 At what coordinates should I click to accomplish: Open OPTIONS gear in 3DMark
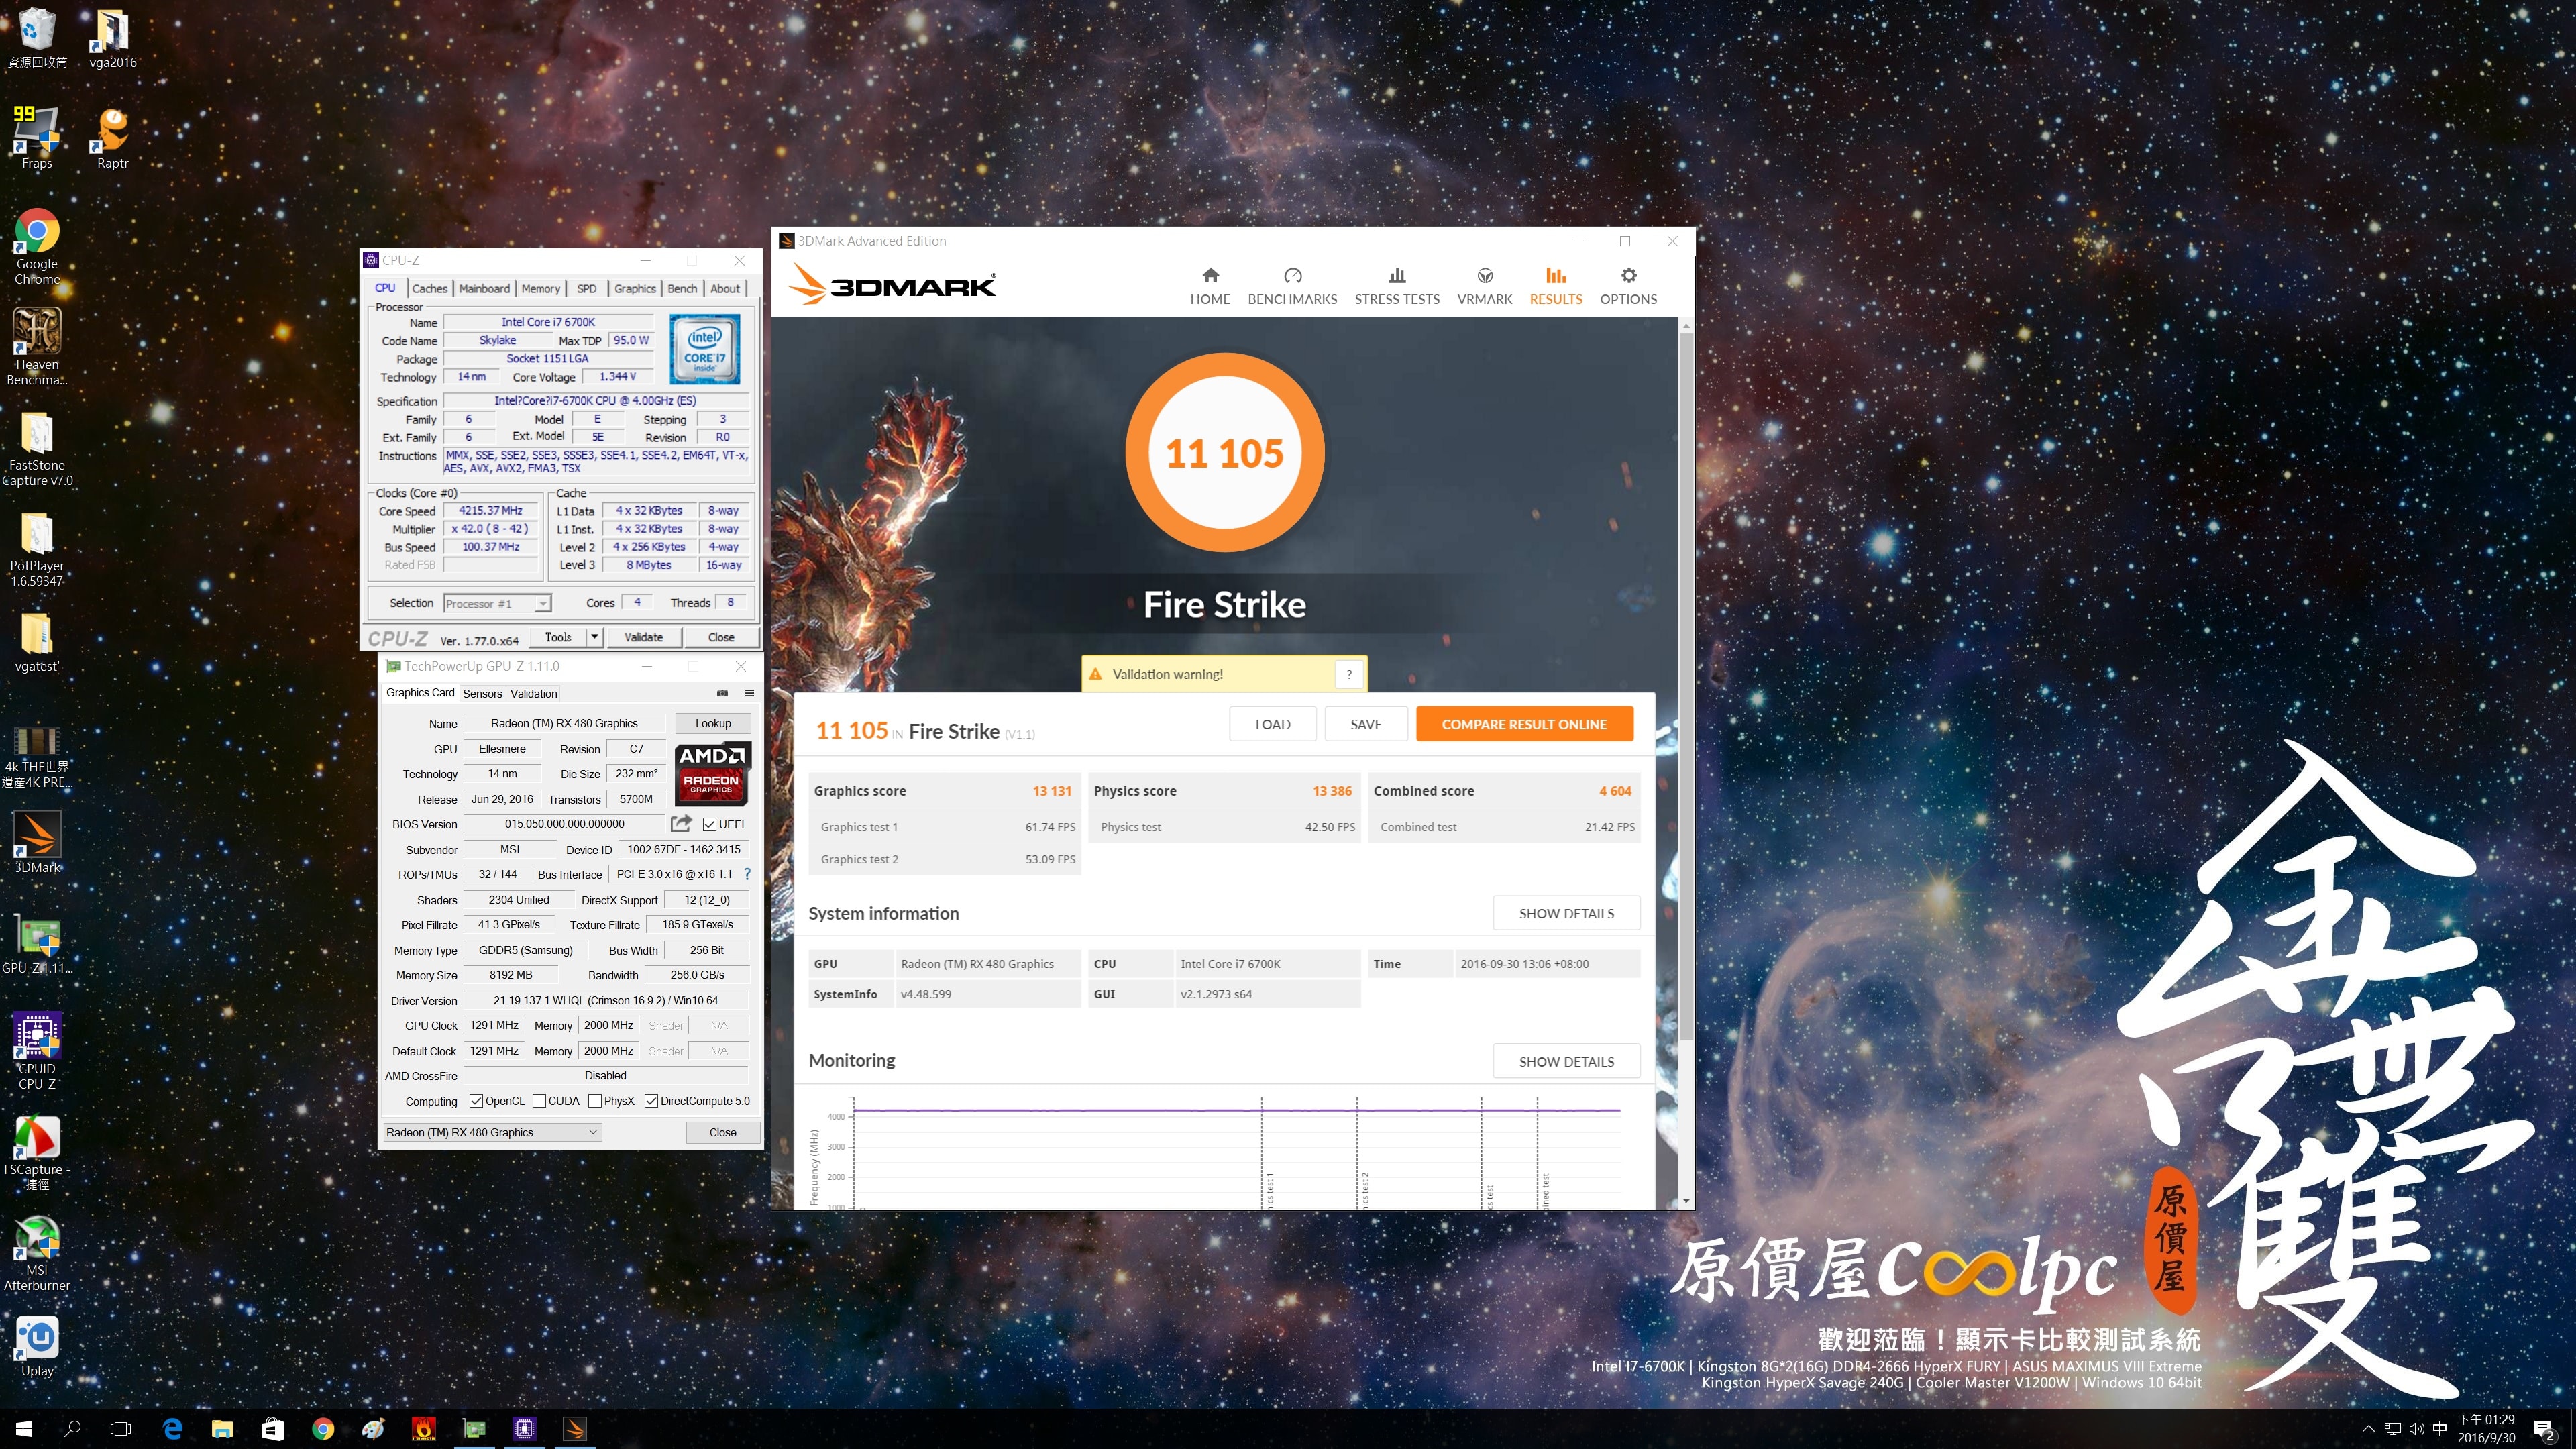coord(1628,286)
